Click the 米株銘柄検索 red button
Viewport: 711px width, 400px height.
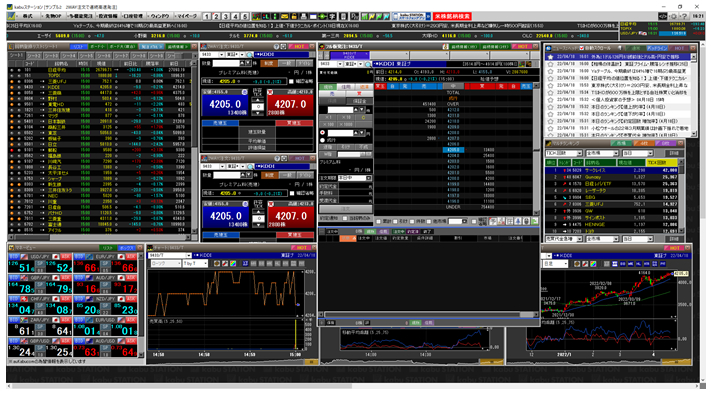pos(453,16)
